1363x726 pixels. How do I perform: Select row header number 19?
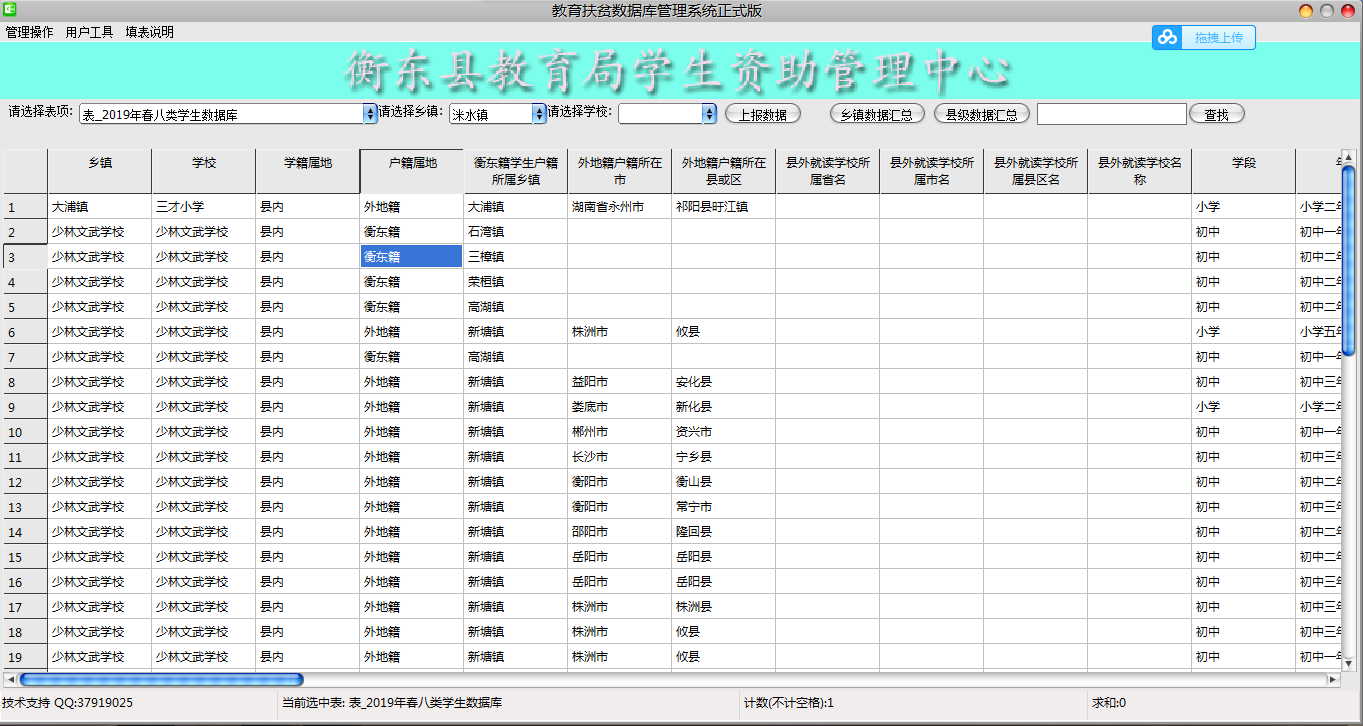click(x=25, y=657)
